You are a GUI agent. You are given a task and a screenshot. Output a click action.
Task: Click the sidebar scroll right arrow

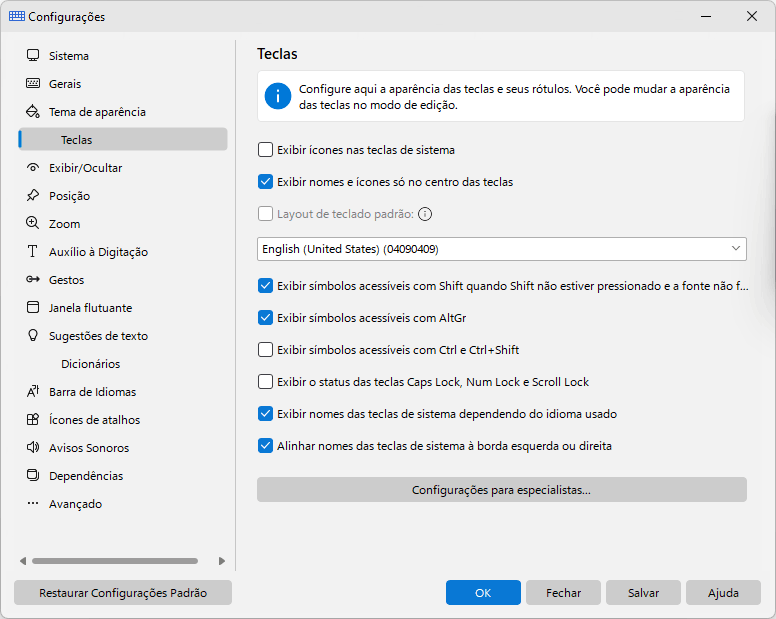(222, 561)
